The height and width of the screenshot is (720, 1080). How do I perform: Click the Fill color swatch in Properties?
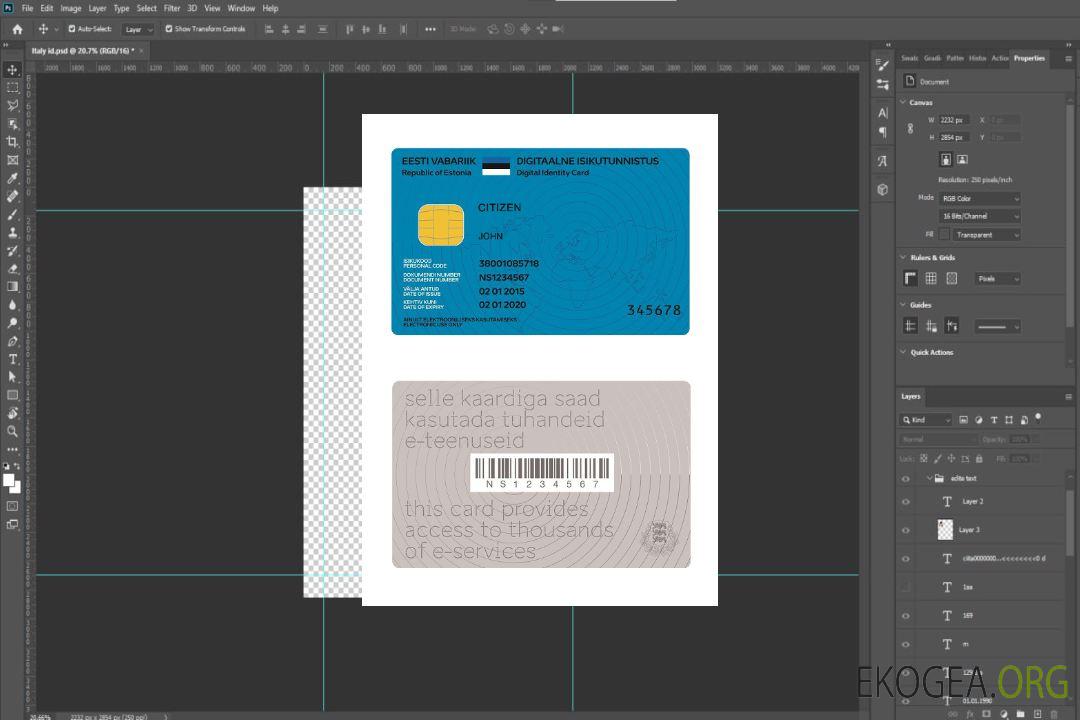click(943, 234)
